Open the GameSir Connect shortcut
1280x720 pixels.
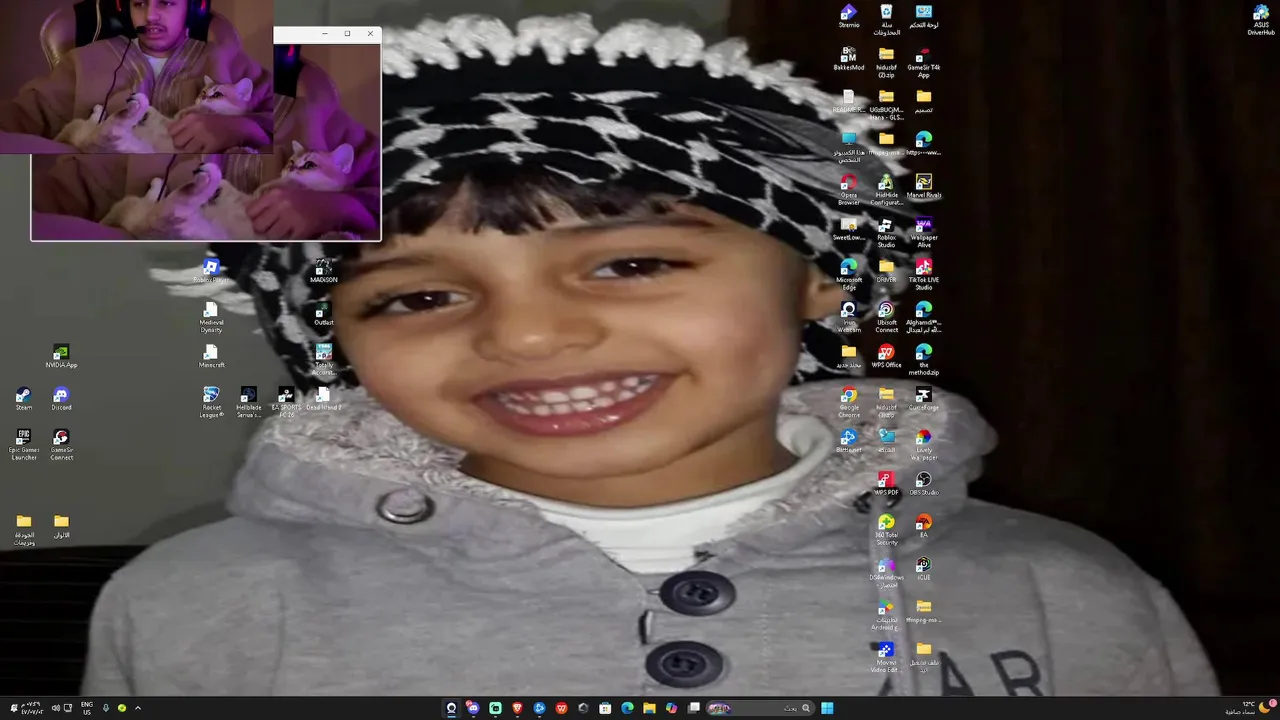pos(61,444)
